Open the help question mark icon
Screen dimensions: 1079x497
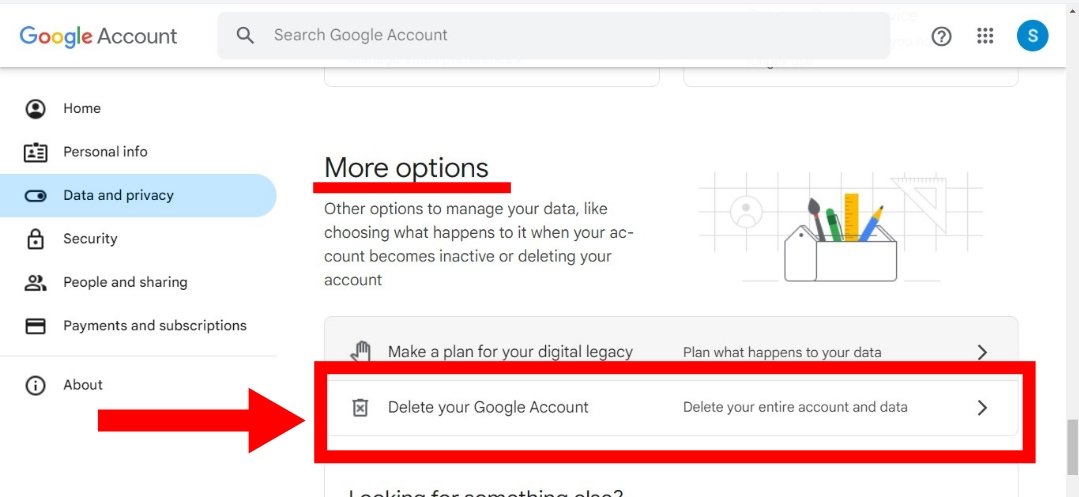click(x=941, y=36)
